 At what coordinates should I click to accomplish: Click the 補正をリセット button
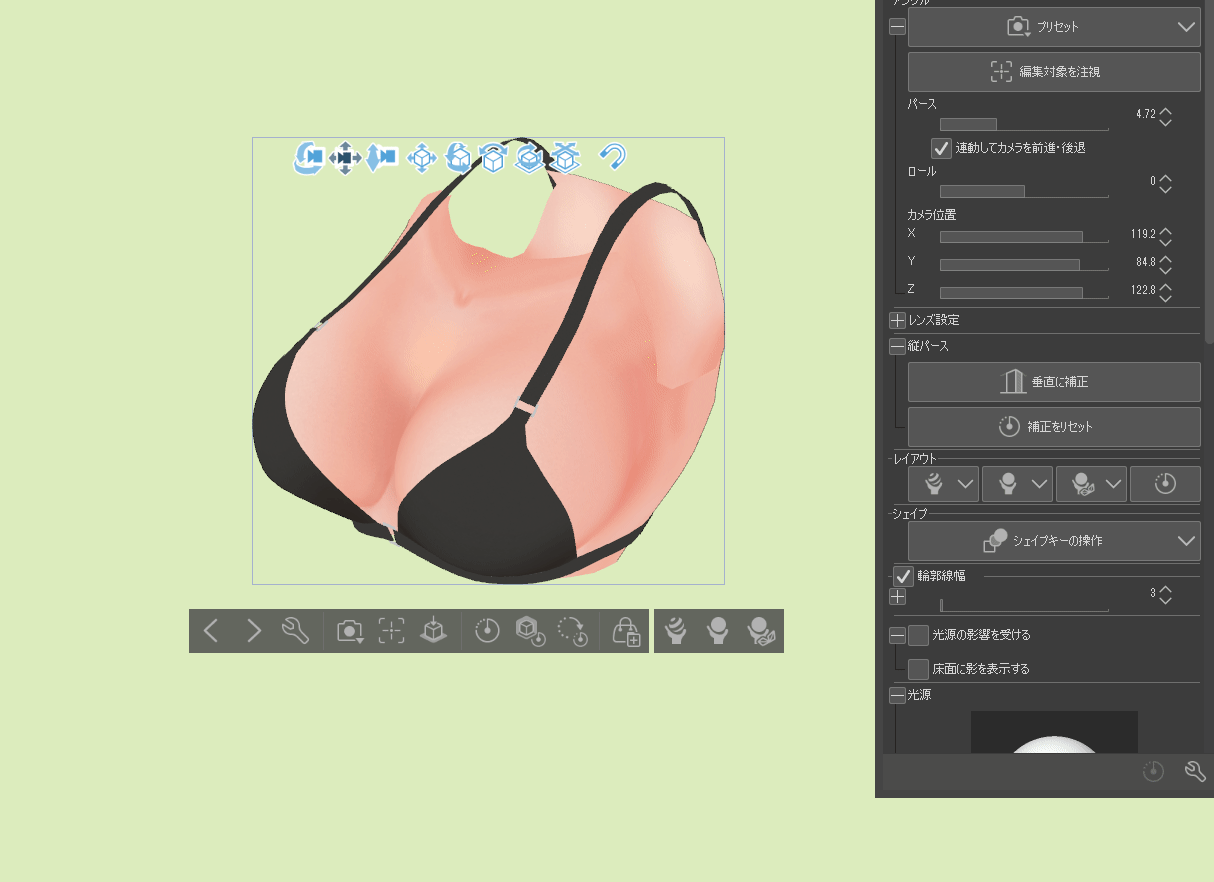1054,427
